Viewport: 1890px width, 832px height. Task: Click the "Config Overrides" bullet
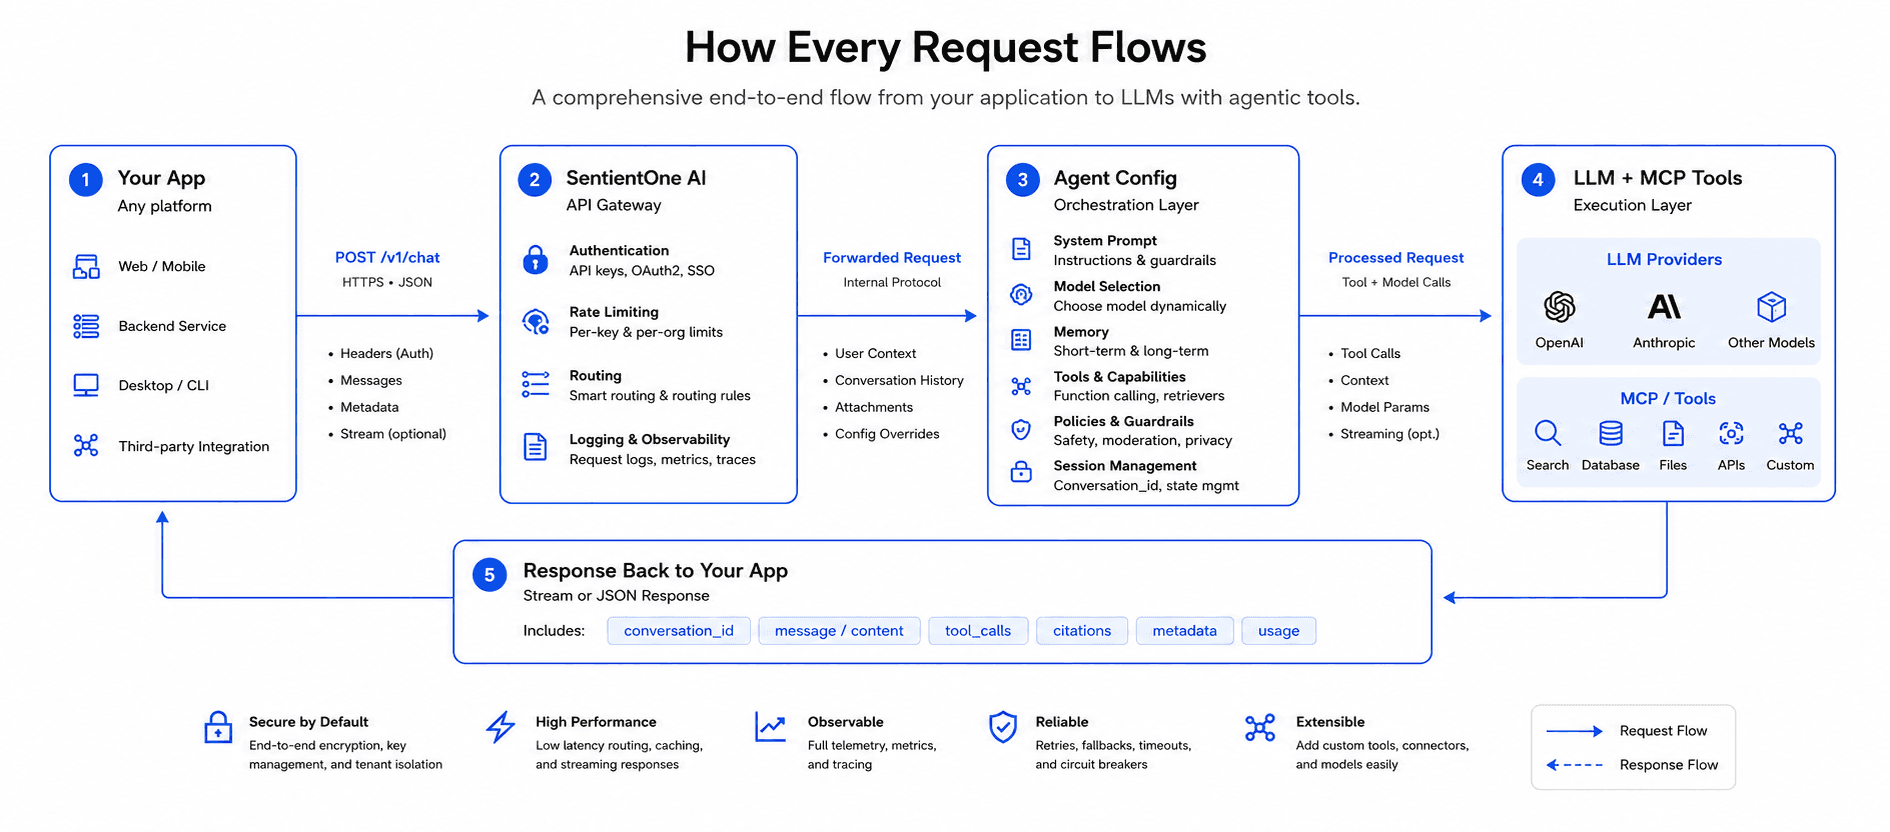(x=887, y=434)
